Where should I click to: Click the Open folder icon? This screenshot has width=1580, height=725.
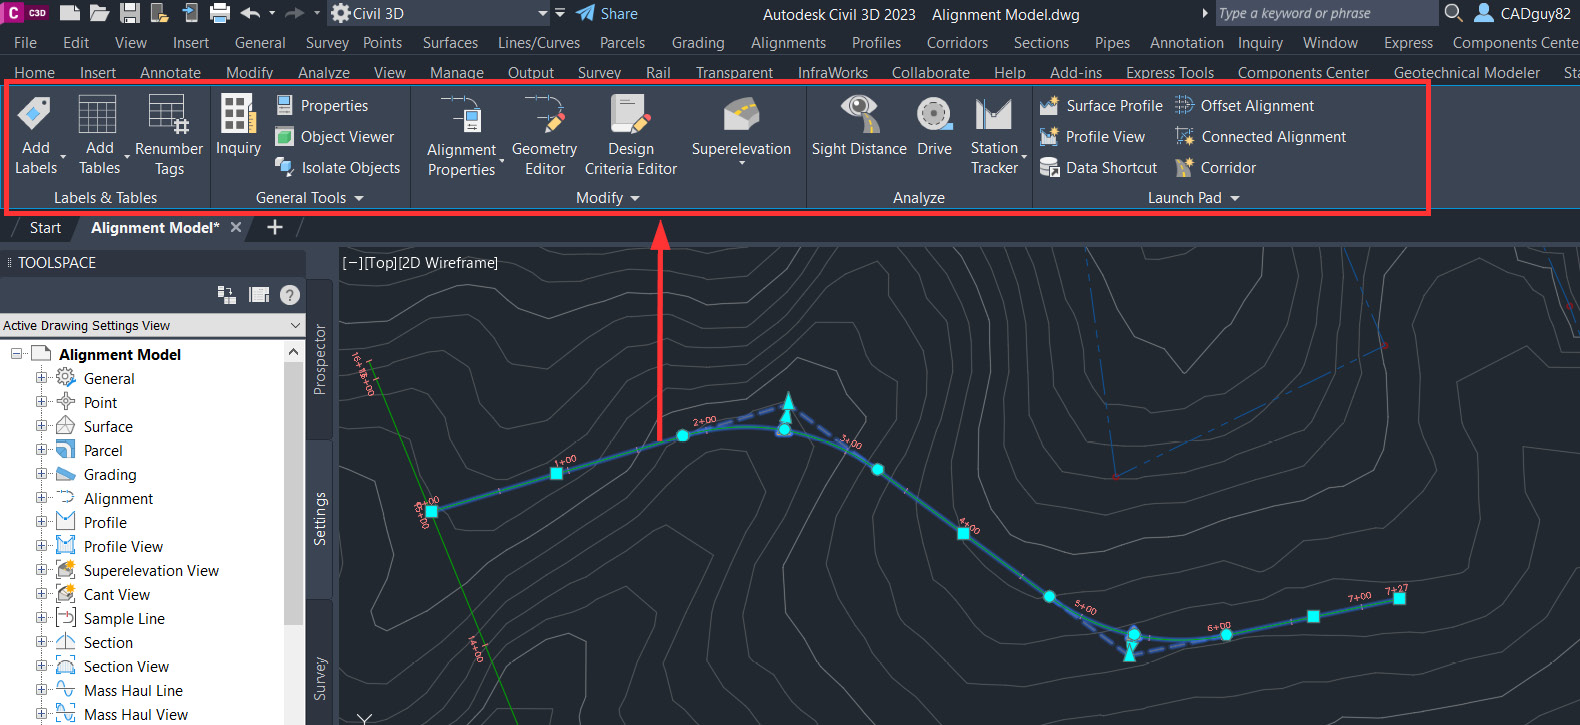click(100, 13)
